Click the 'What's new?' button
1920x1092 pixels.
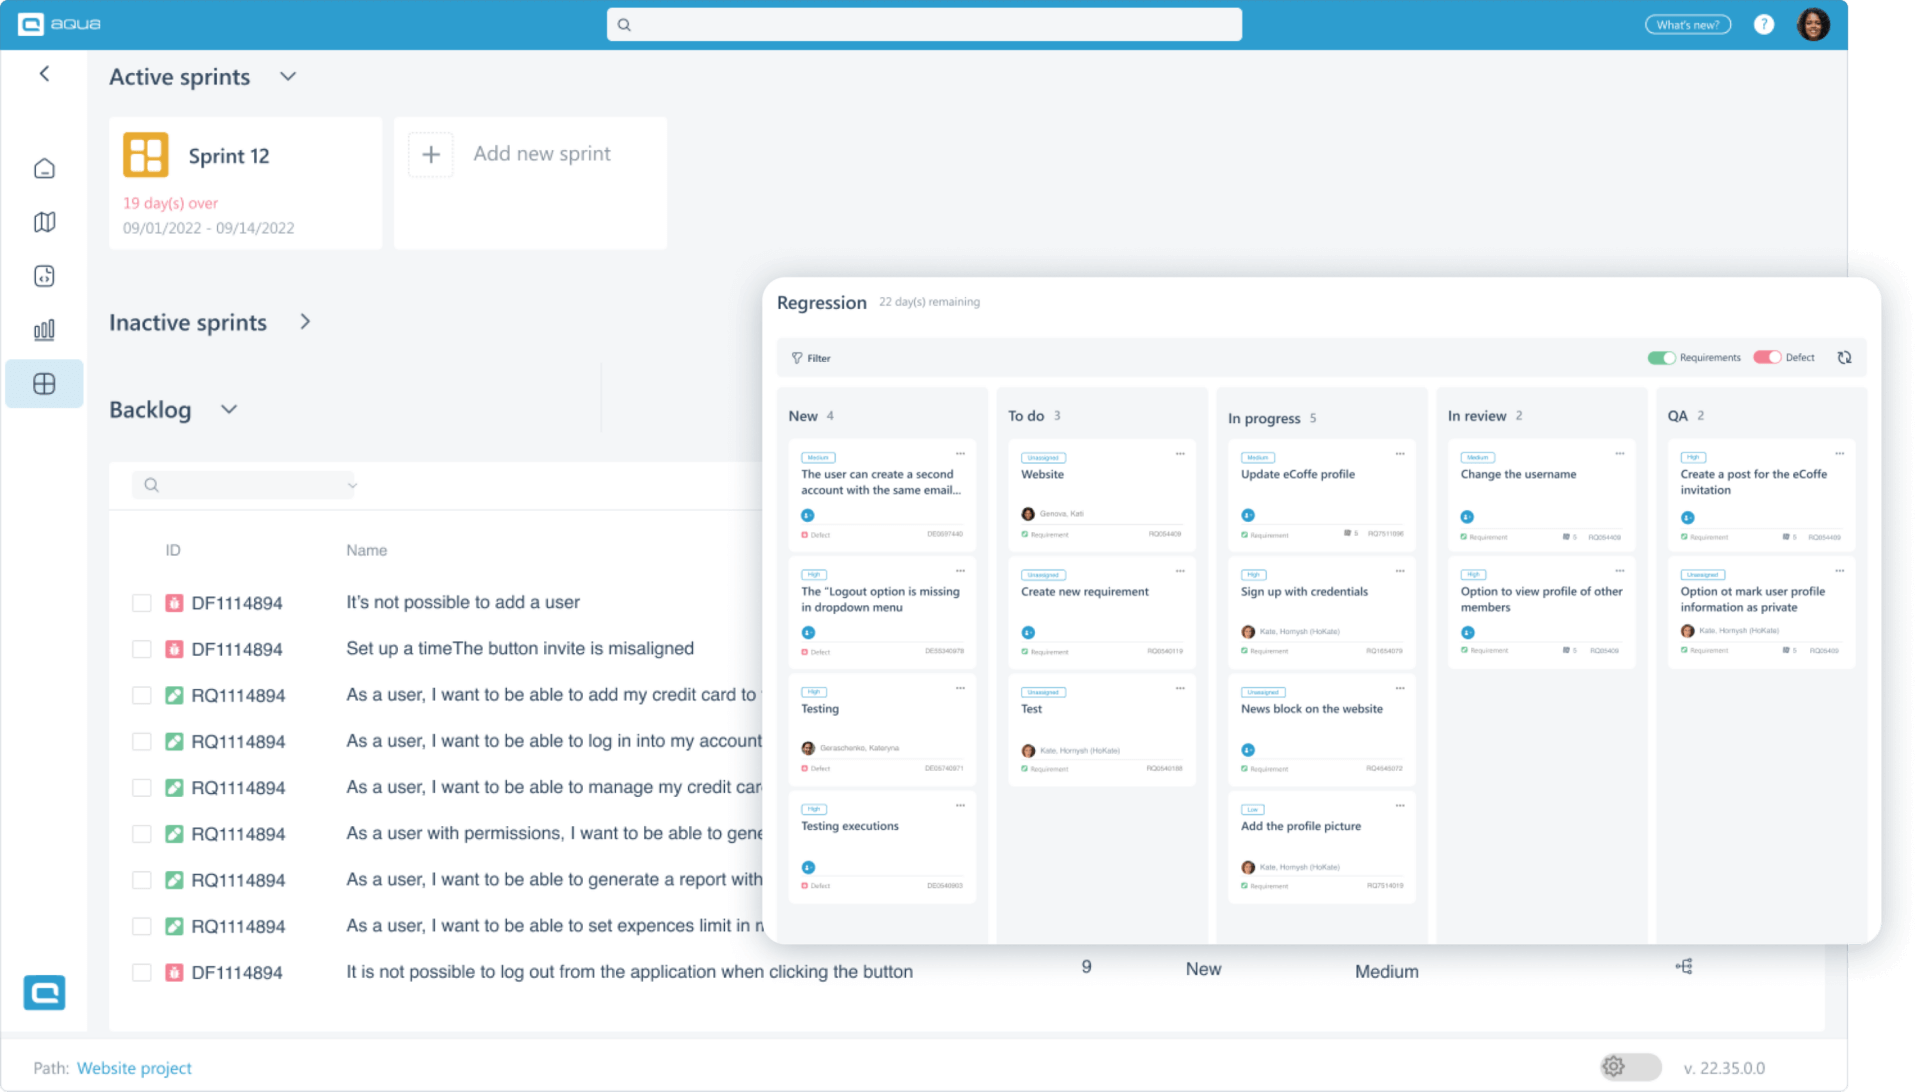pos(1687,24)
